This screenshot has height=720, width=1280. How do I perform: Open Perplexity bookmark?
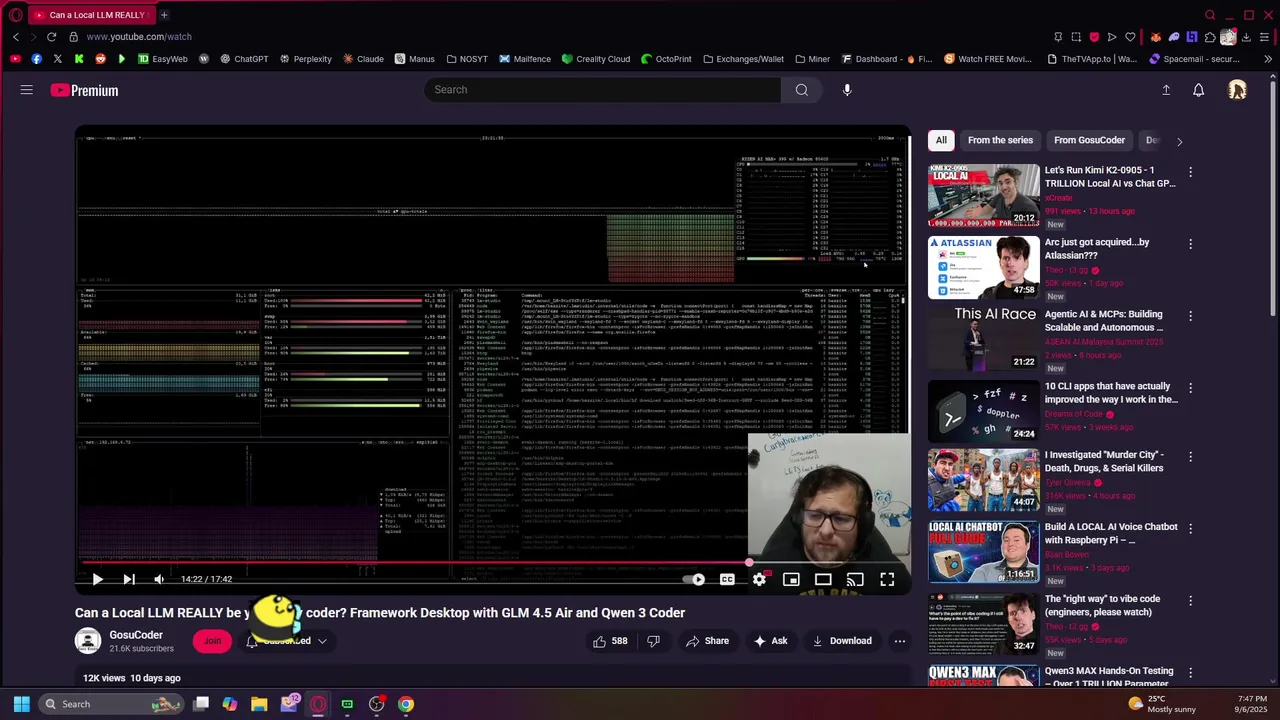point(305,59)
